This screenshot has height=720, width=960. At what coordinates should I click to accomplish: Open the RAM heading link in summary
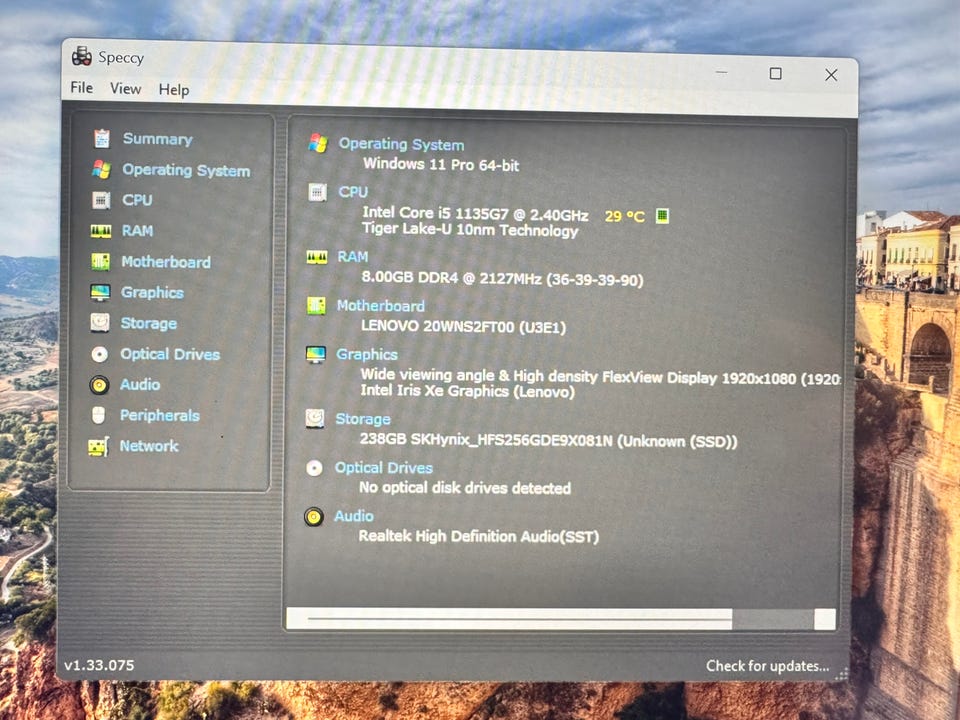[353, 257]
